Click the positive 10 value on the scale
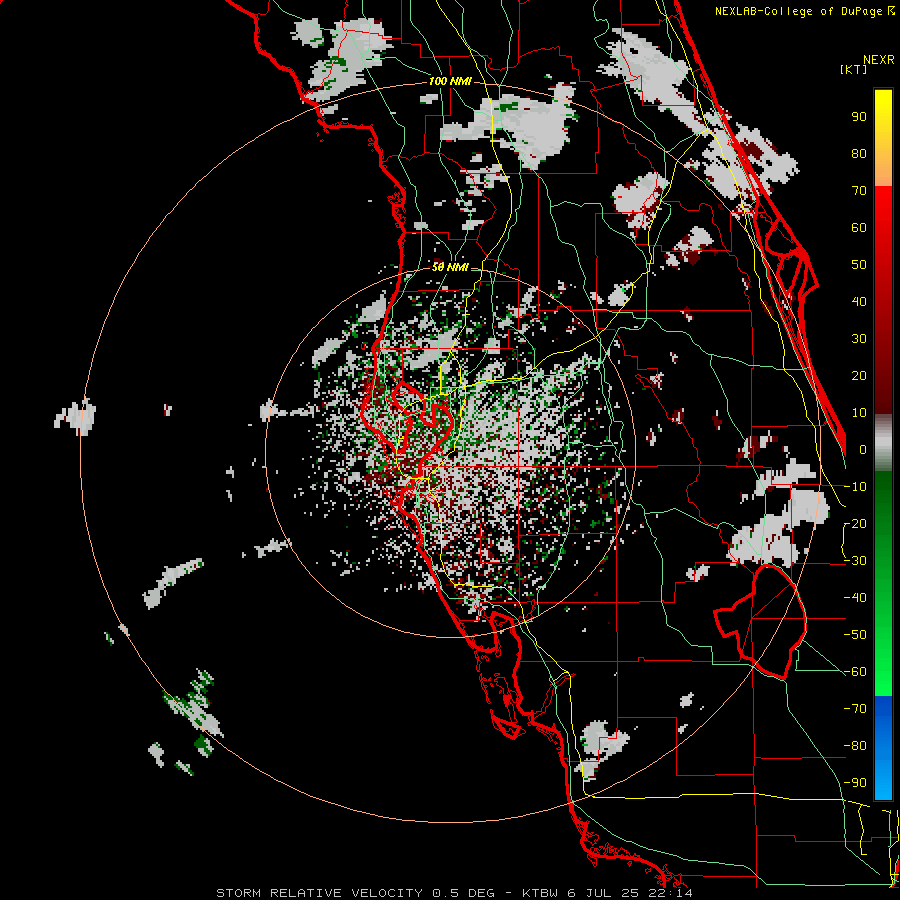Image resolution: width=900 pixels, height=900 pixels. coord(859,413)
